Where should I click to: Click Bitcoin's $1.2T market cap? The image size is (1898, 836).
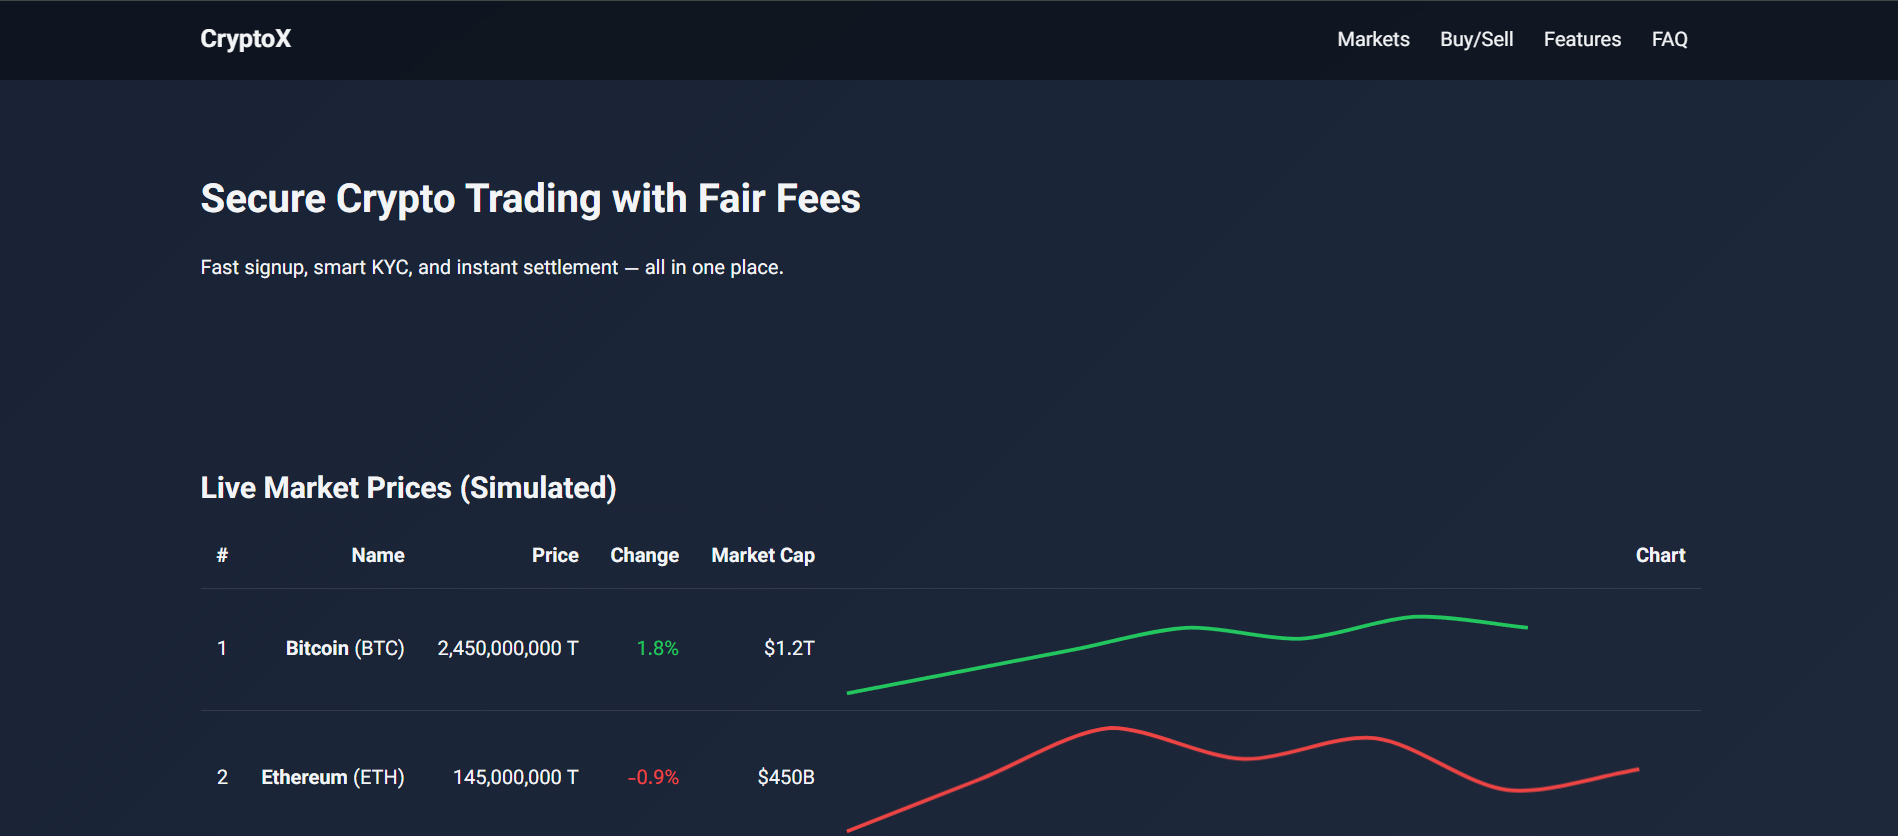[x=789, y=648]
